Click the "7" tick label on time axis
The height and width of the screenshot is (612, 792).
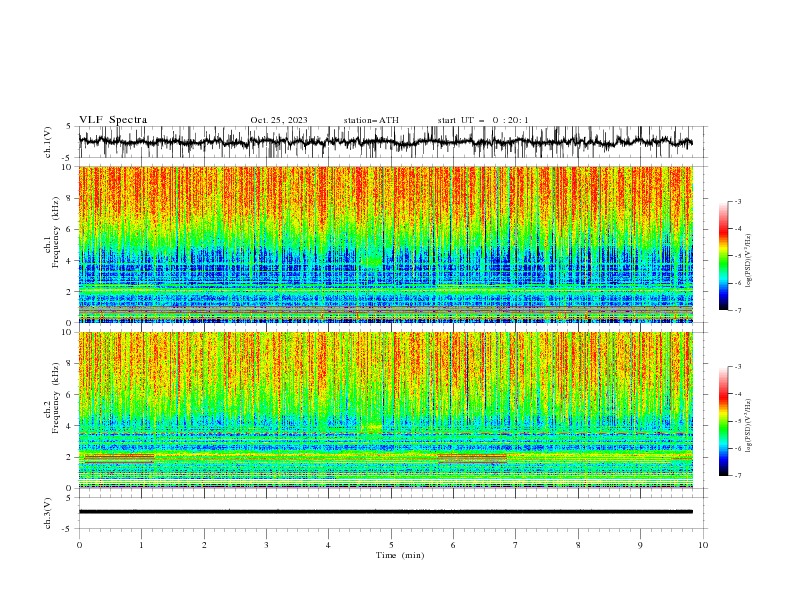pyautogui.click(x=515, y=545)
